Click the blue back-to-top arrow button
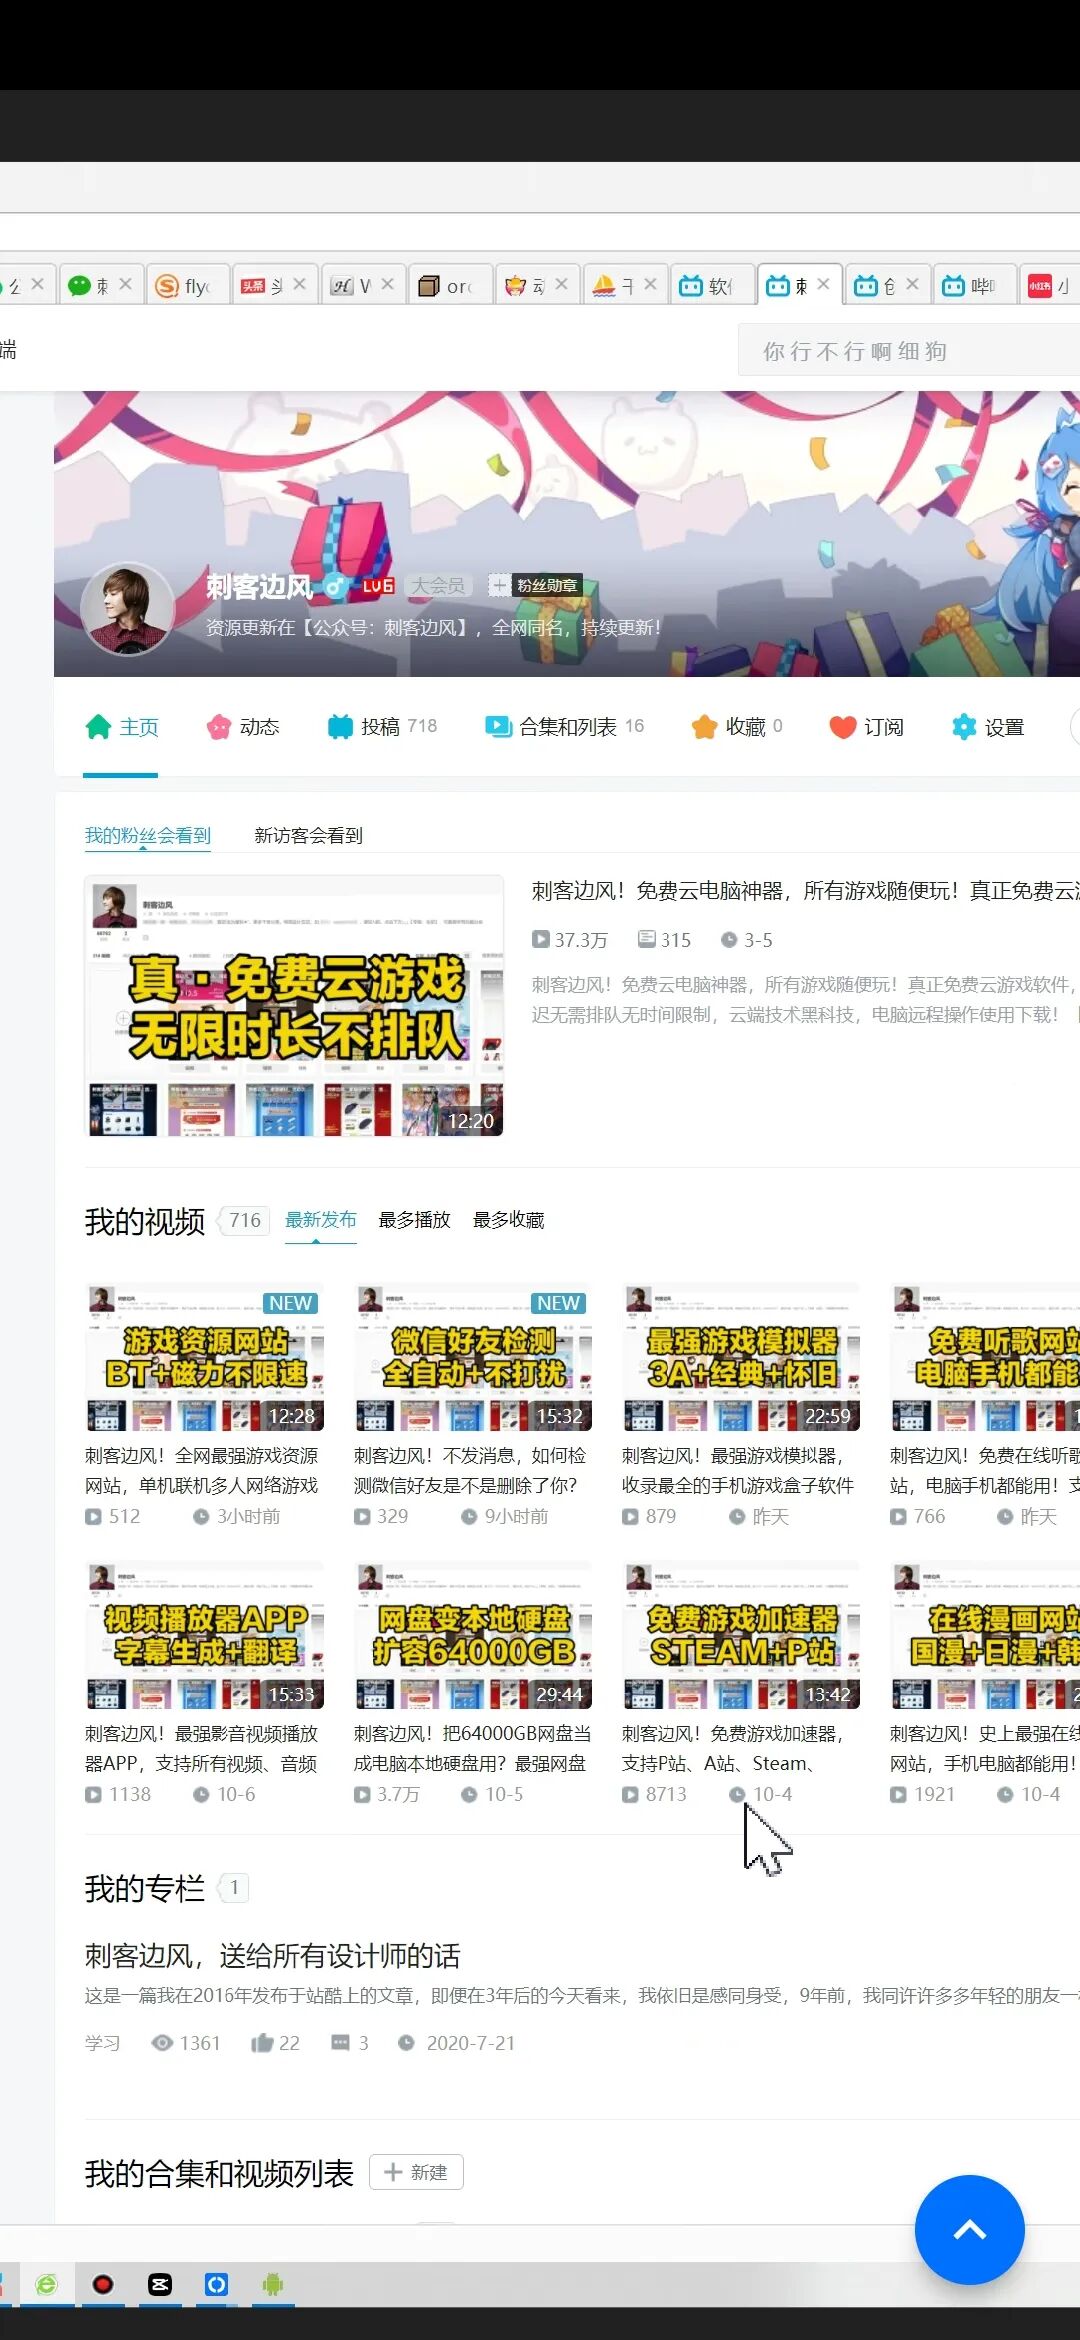The width and height of the screenshot is (1080, 2340). [969, 2229]
